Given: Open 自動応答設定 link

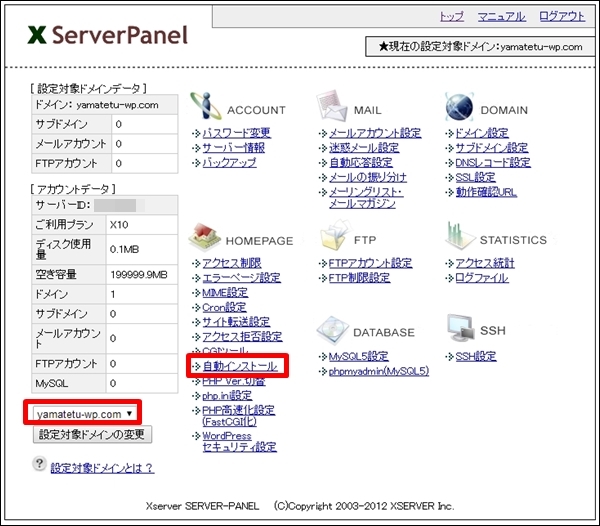Looking at the screenshot, I should [x=361, y=163].
